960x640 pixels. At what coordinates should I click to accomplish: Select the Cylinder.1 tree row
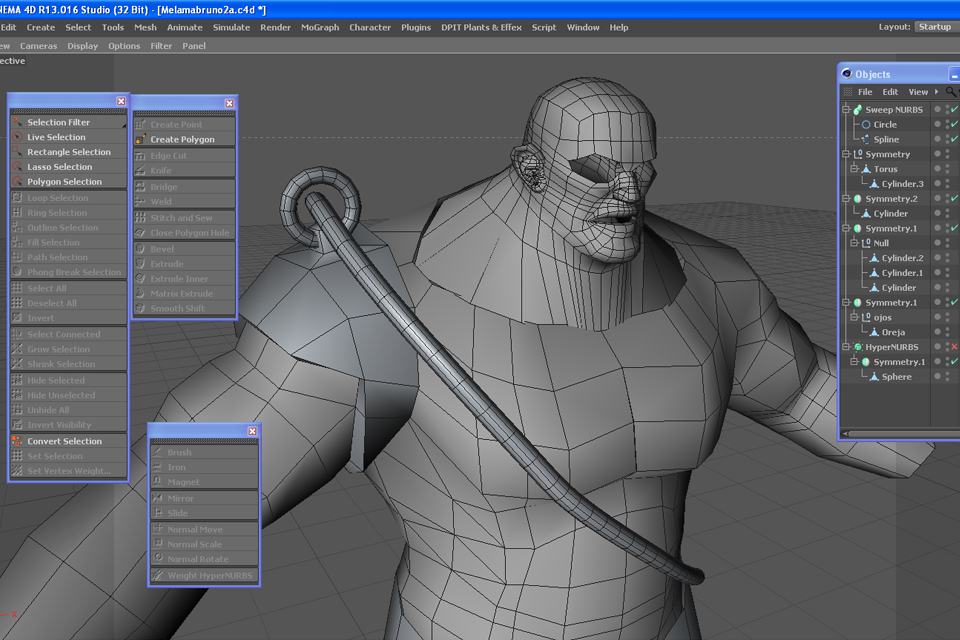pyautogui.click(x=902, y=273)
